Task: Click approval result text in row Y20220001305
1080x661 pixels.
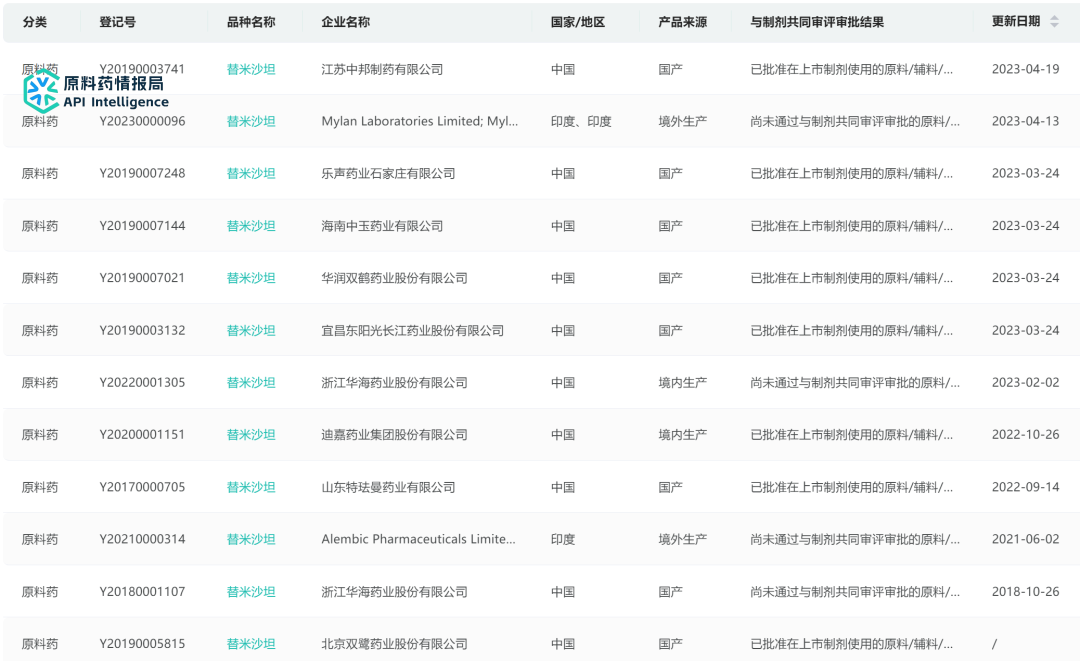Action: [x=855, y=383]
